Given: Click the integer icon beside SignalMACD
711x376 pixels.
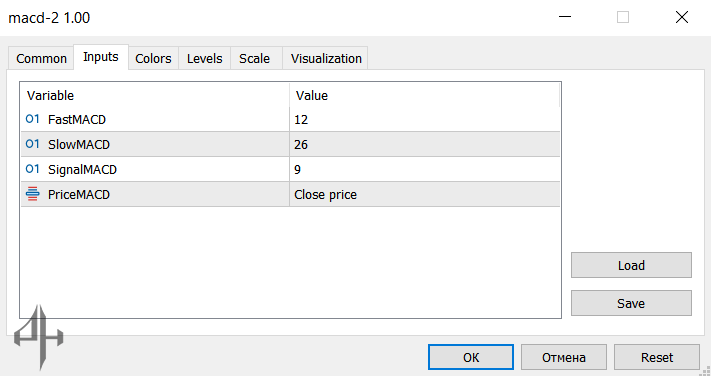Looking at the screenshot, I should tap(33, 169).
